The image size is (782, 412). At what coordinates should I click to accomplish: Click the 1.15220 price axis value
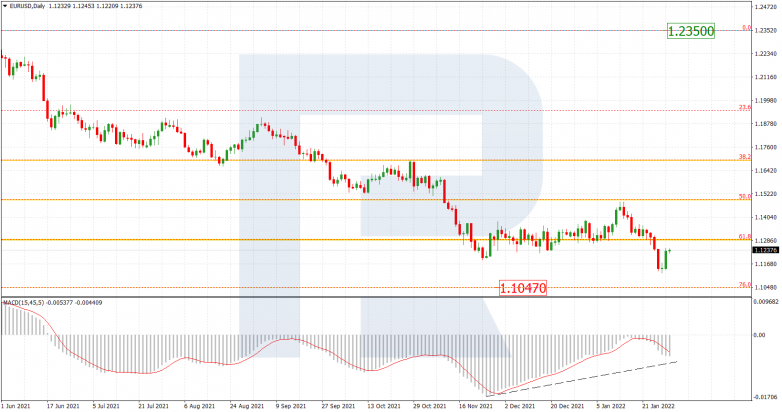pyautogui.click(x=765, y=194)
